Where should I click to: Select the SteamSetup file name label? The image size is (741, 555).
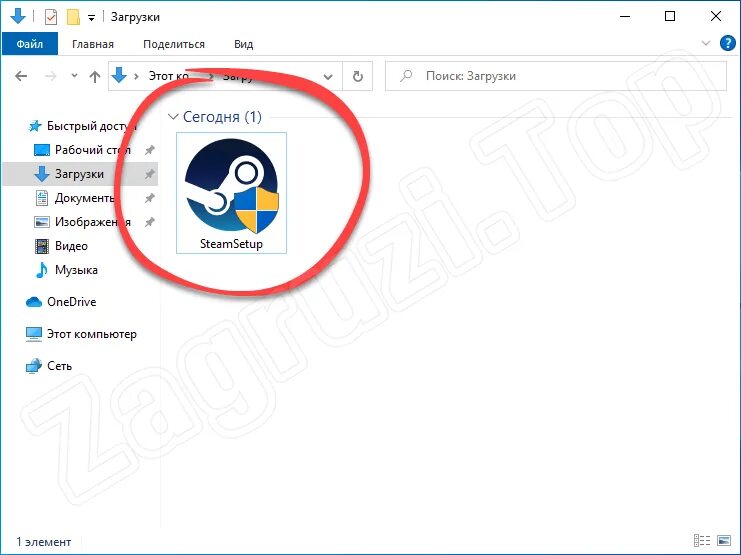231,244
